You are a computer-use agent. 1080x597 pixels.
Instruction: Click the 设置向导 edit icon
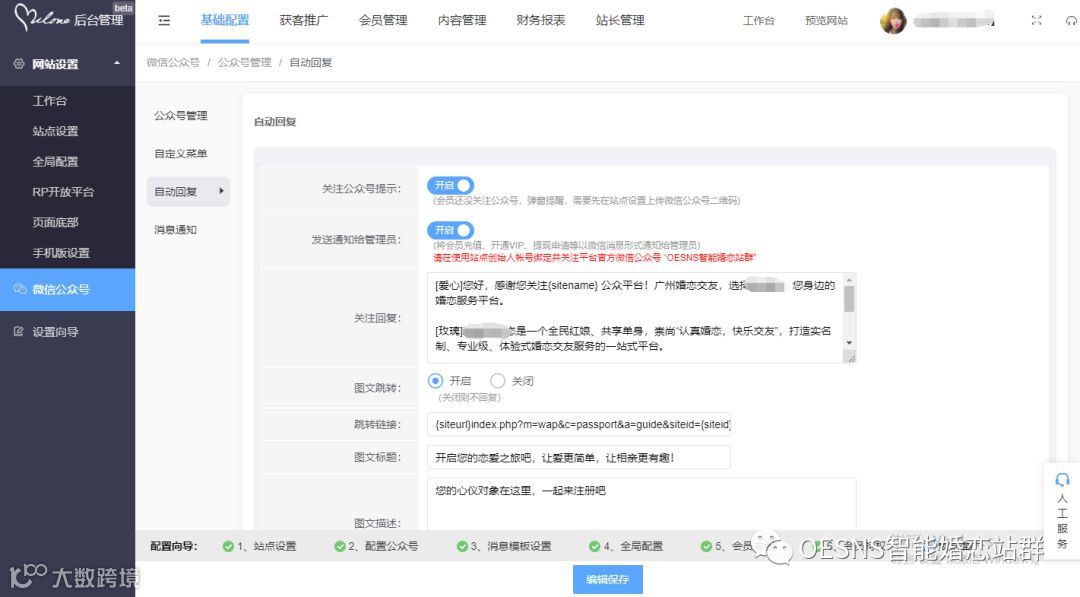[x=19, y=331]
